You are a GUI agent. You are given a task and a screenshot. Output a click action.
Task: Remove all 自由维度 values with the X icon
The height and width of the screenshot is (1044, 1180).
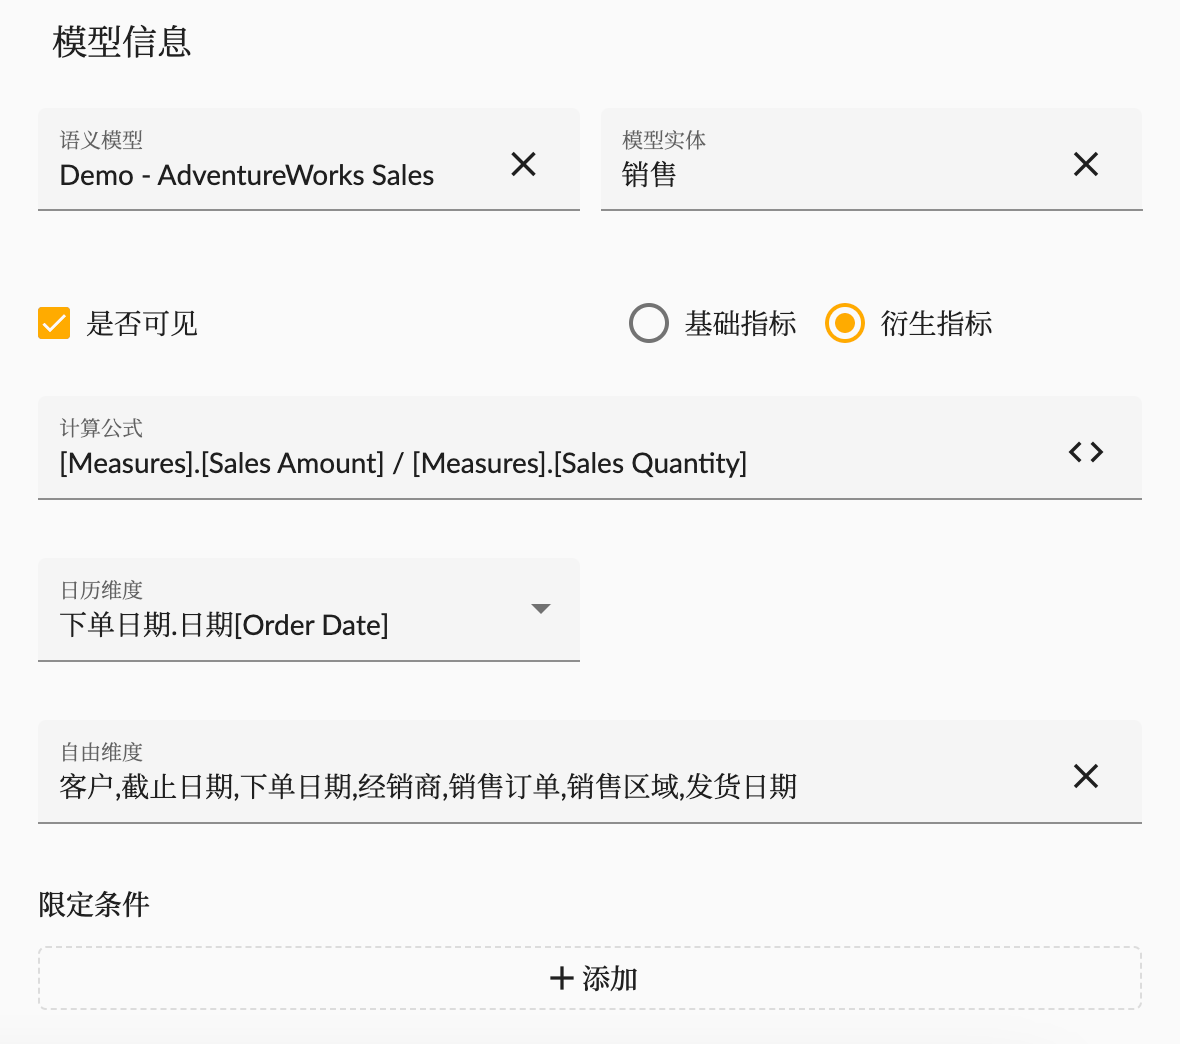coord(1085,776)
